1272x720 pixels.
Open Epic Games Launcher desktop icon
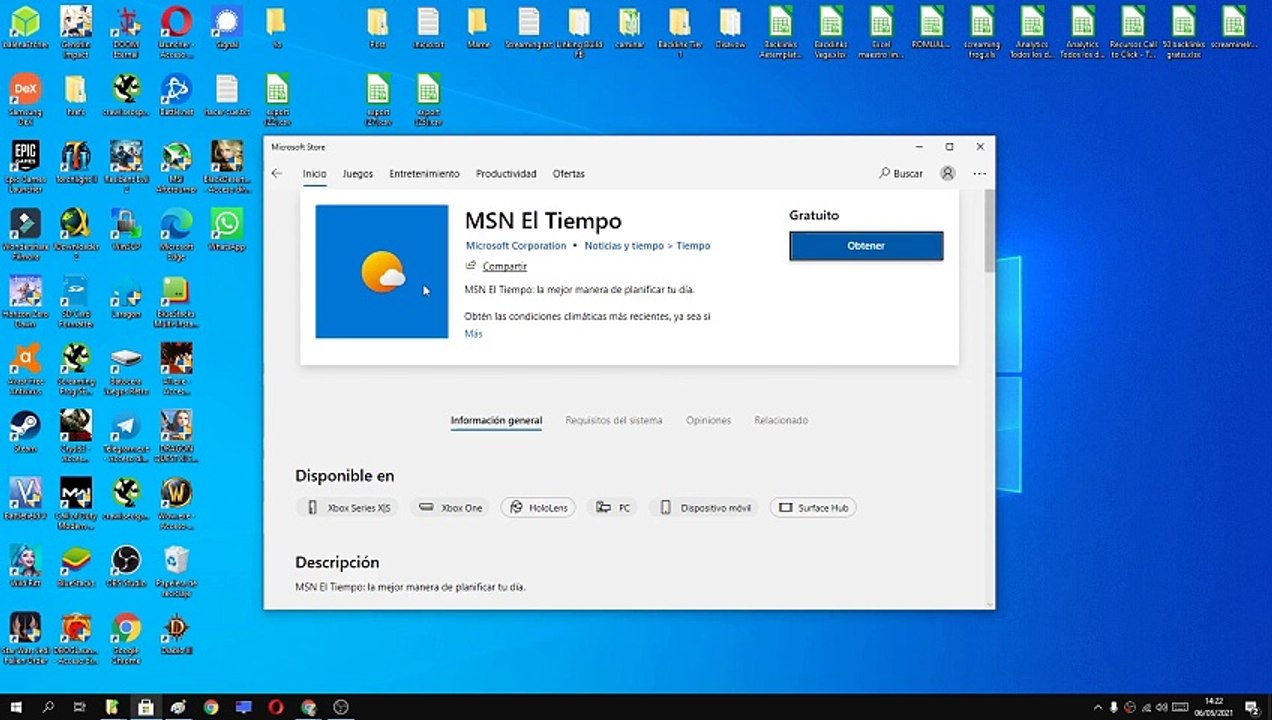point(25,166)
